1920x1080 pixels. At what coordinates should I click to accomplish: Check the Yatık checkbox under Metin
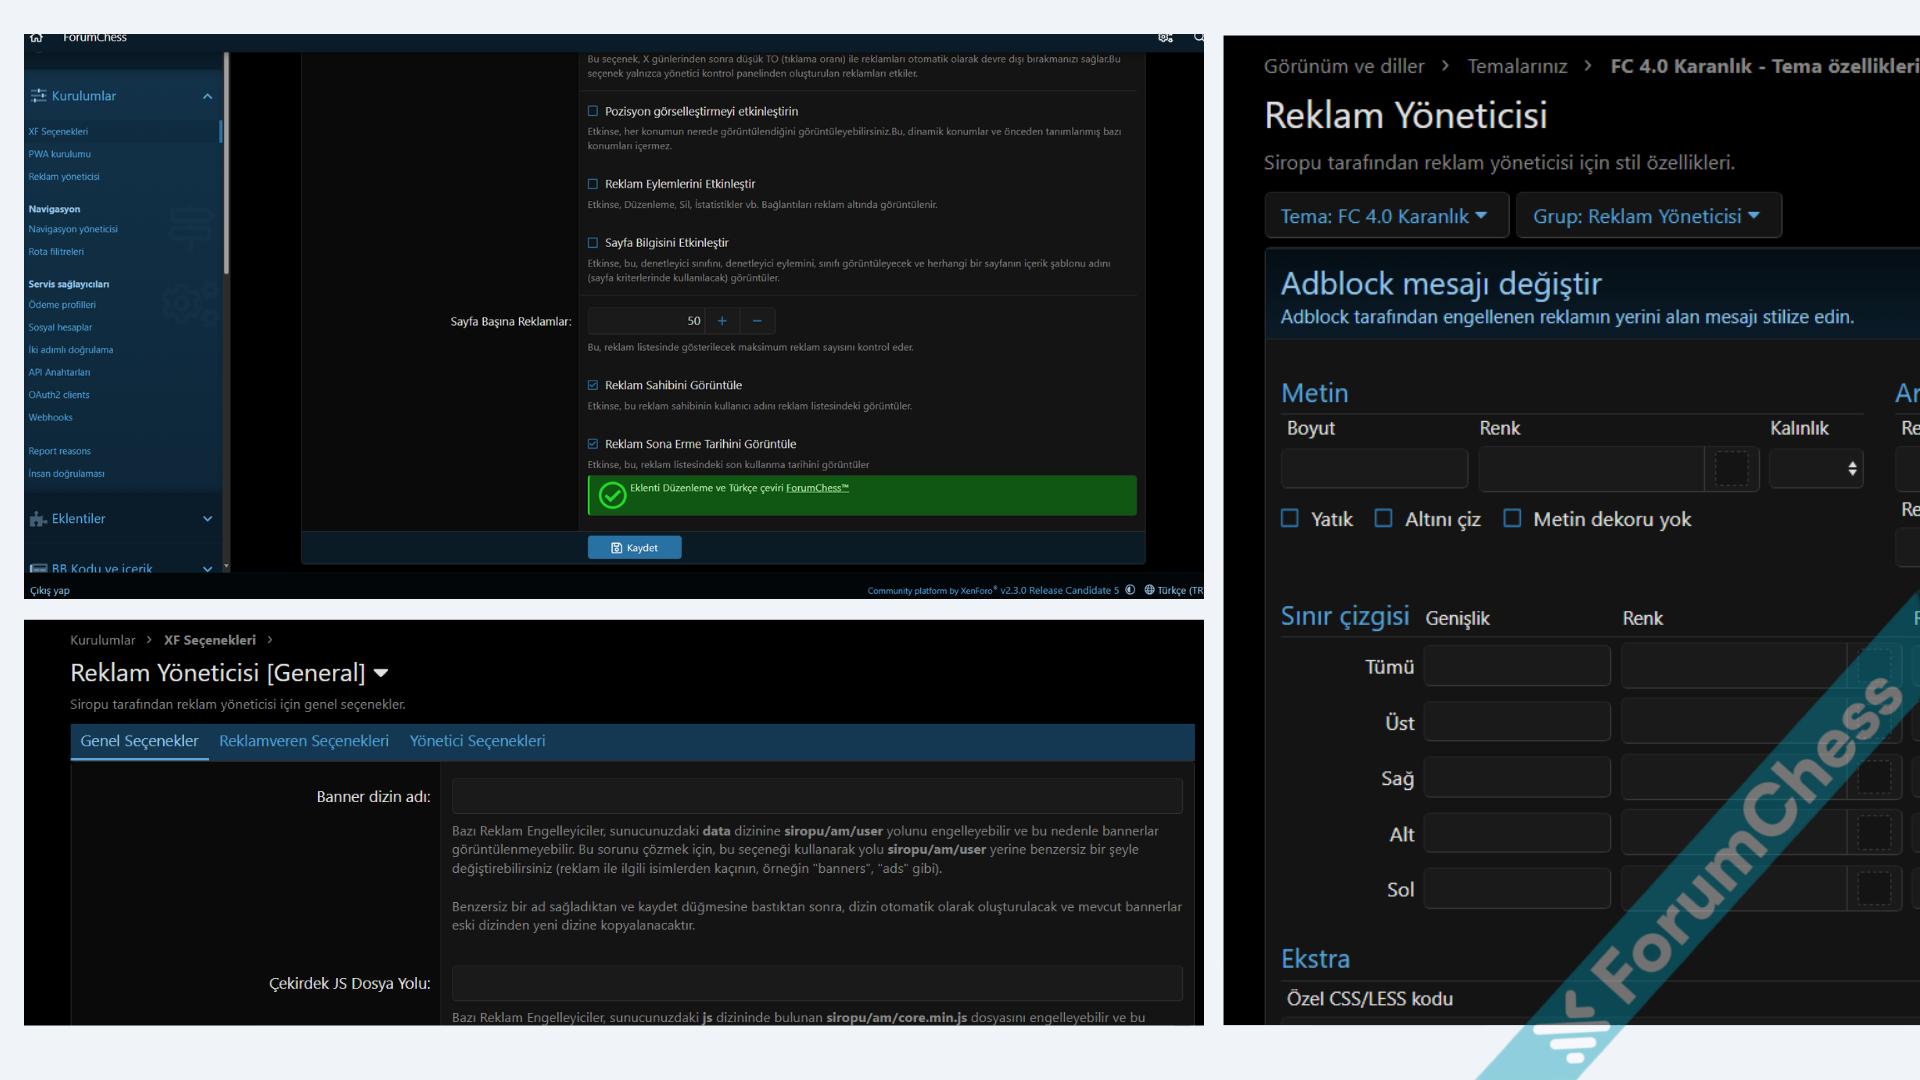[1290, 518]
